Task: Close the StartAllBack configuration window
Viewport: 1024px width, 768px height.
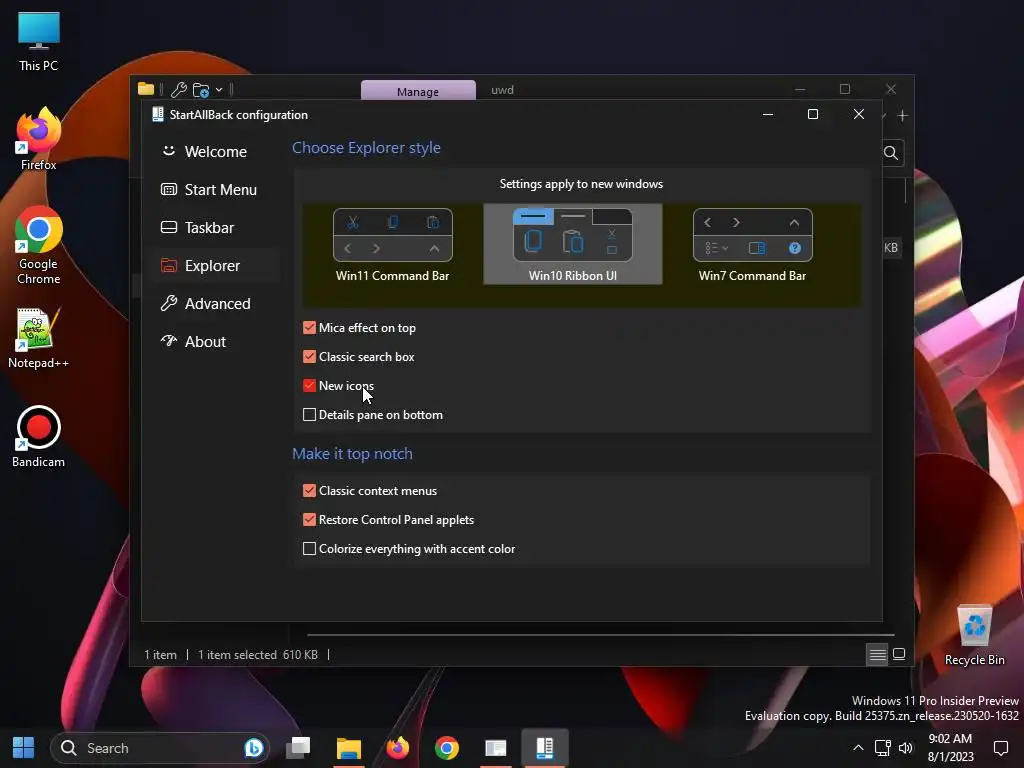Action: point(859,114)
